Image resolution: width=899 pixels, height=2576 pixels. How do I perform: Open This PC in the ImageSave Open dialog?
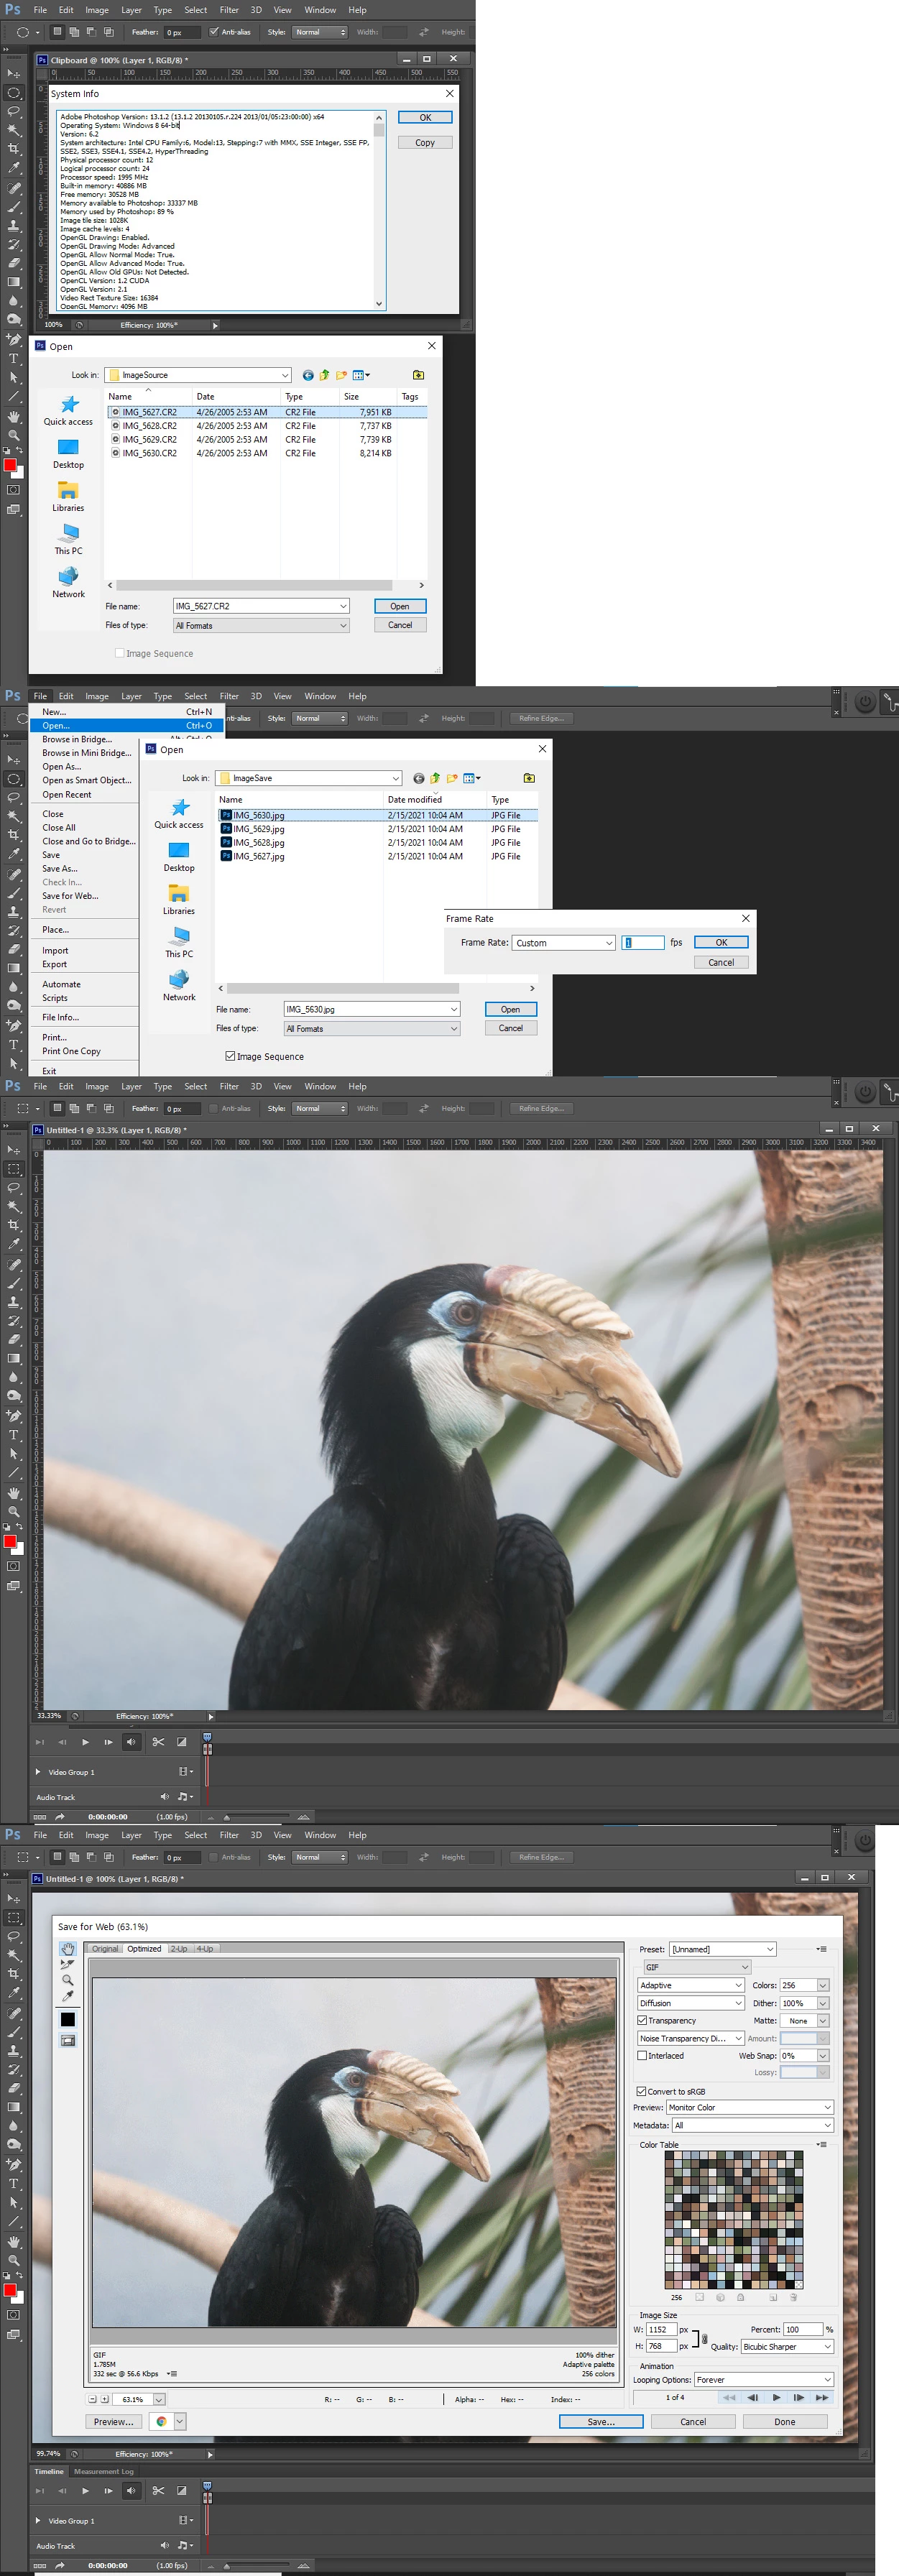(179, 942)
